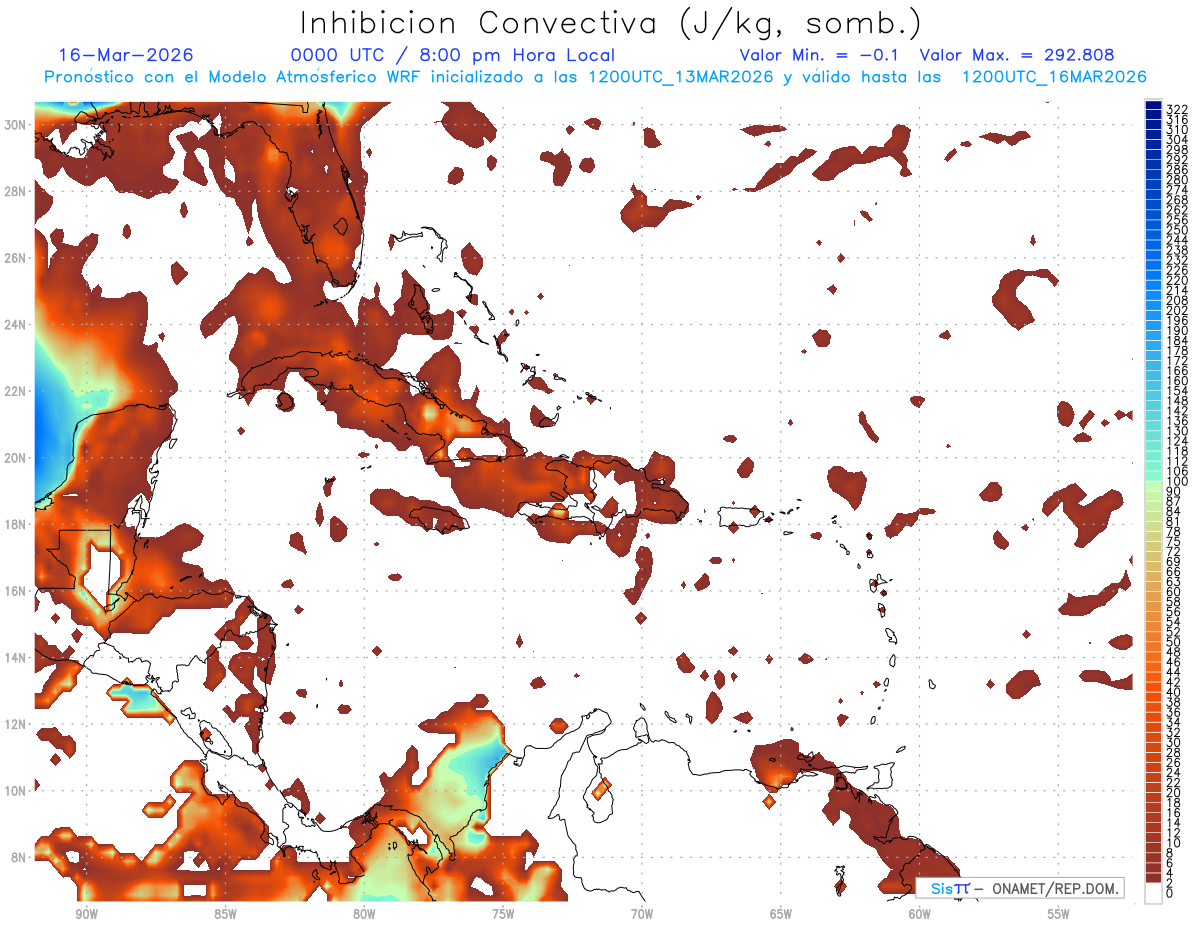Click the '14N' latitude label
The height and width of the screenshot is (927, 1200).
click(17, 657)
